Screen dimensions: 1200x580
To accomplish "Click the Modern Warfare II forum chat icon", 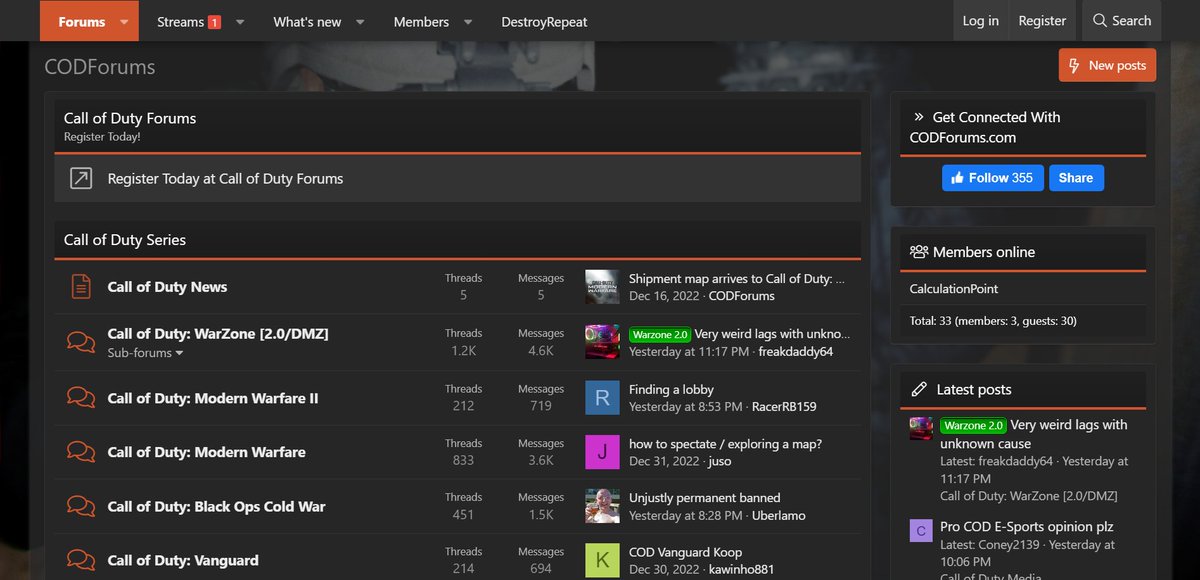I will tap(81, 398).
